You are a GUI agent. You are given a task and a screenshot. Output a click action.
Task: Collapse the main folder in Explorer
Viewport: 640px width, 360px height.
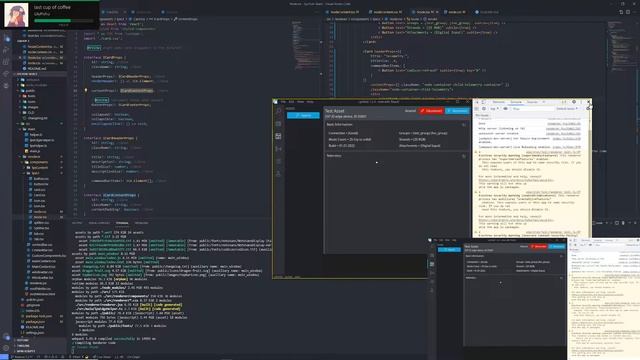30,129
